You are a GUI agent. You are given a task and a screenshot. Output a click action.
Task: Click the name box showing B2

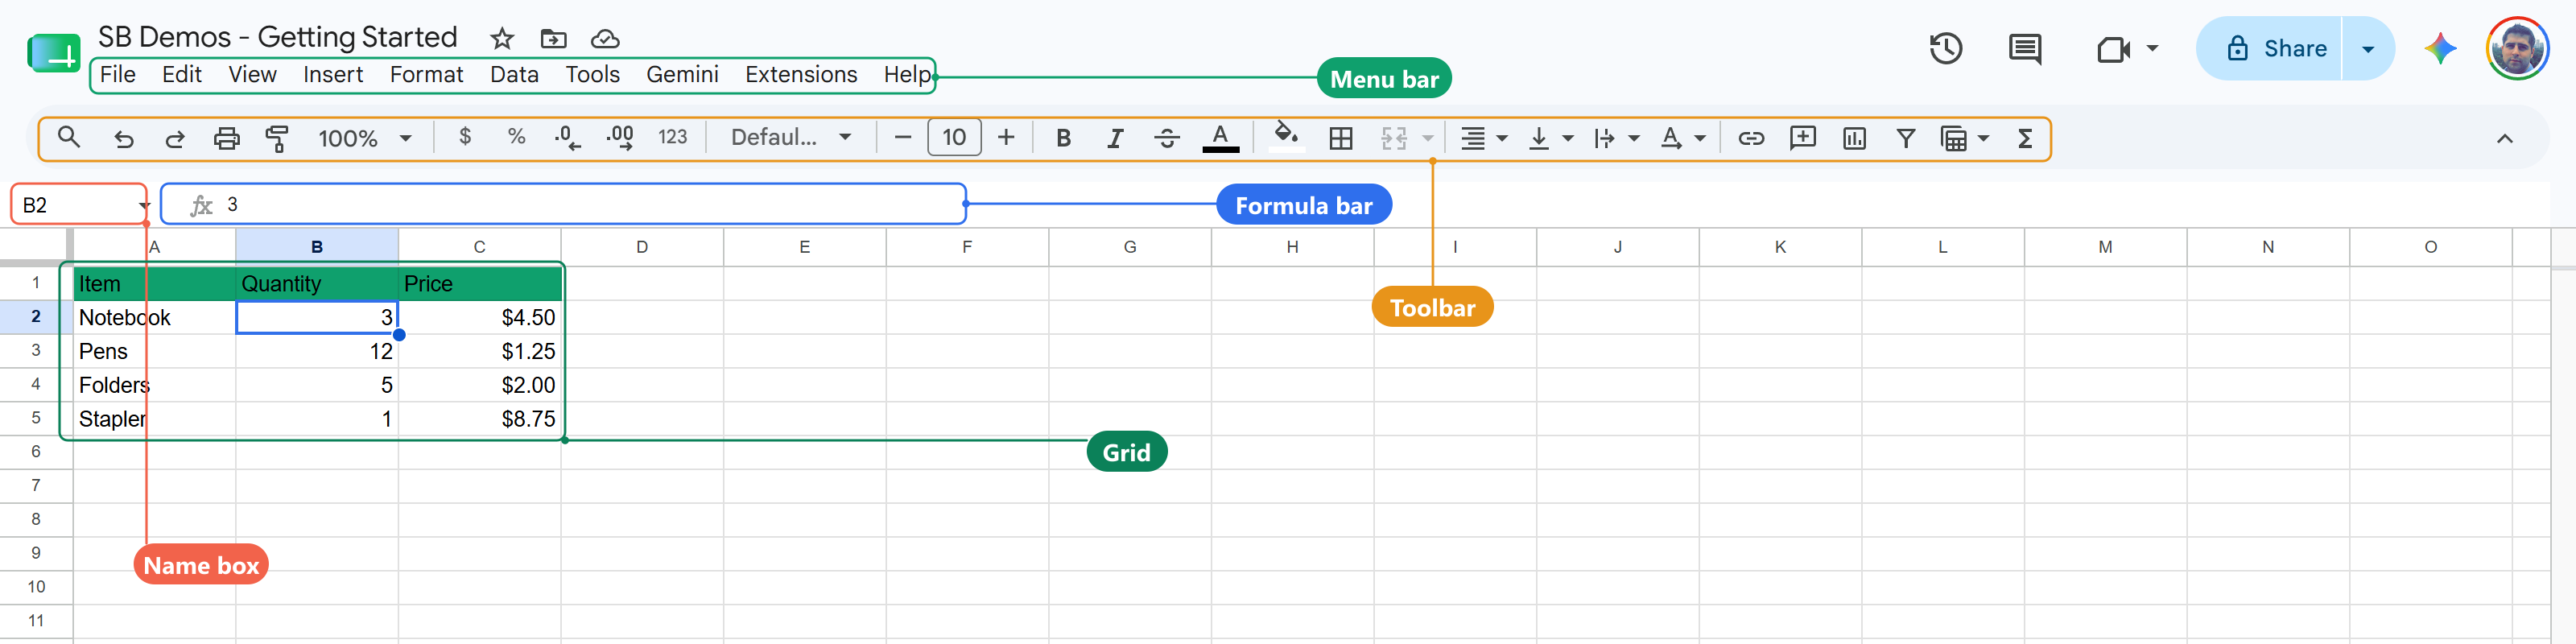click(x=79, y=205)
